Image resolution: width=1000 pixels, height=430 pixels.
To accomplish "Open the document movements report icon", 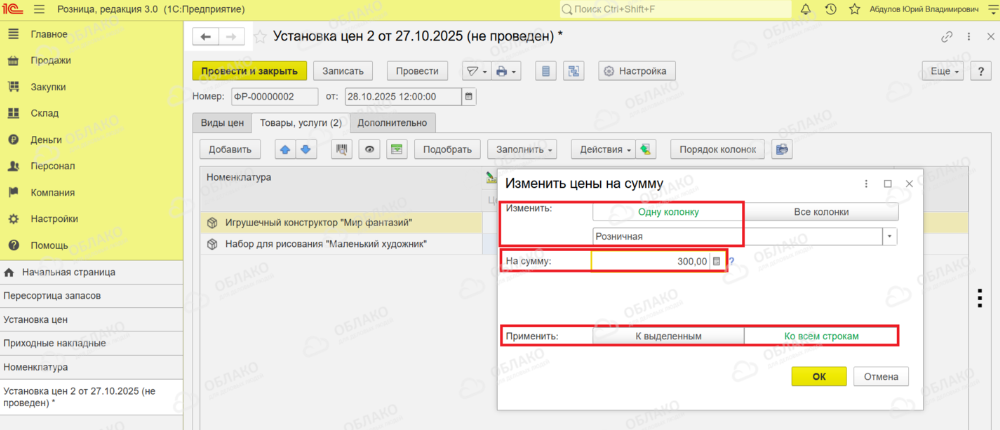I will (545, 71).
